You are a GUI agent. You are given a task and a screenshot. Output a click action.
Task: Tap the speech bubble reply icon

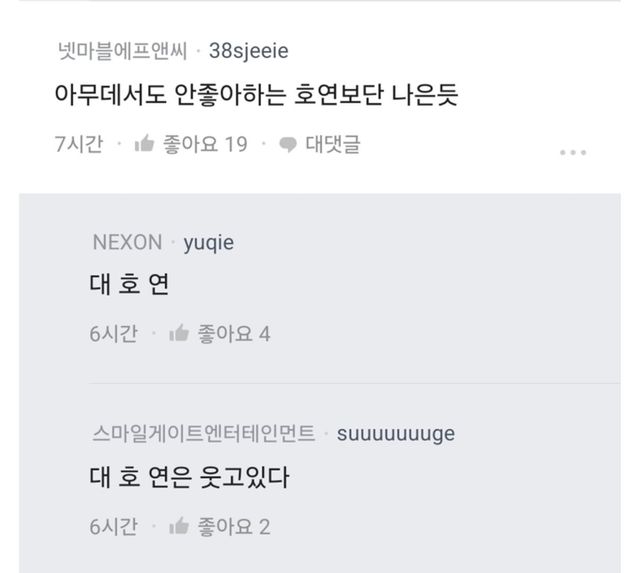point(288,144)
